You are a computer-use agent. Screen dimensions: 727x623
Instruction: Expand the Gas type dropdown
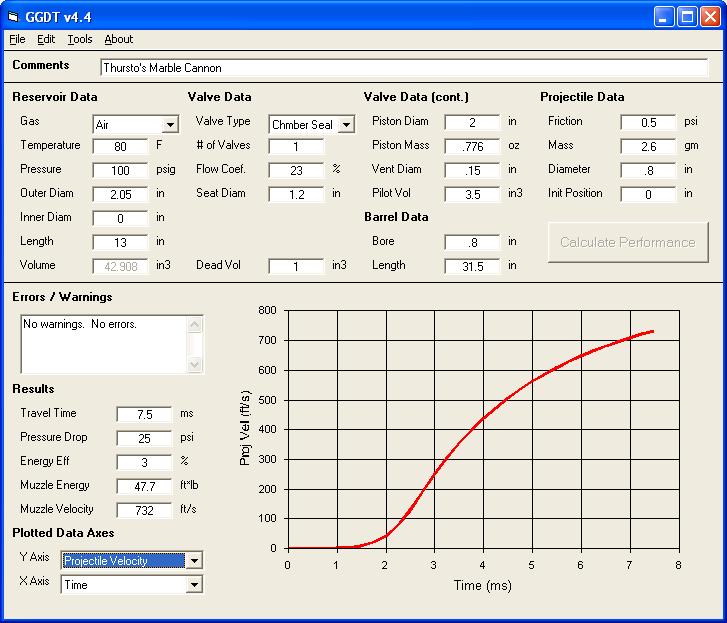170,125
